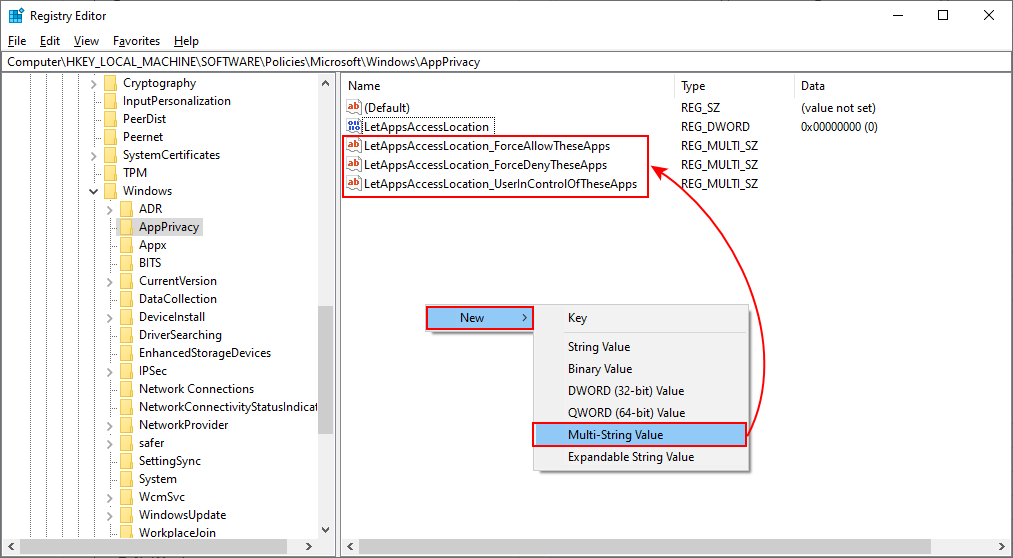This screenshot has height=558, width=1013.
Task: Open the New submenu in context menu
Action: [x=480, y=318]
